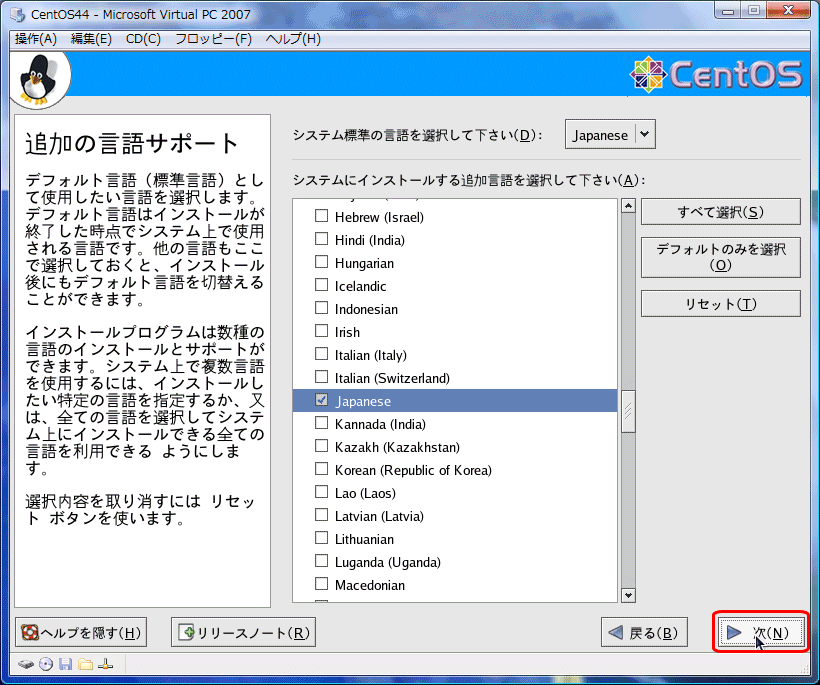Proceed with the 次(N) button

(x=760, y=633)
